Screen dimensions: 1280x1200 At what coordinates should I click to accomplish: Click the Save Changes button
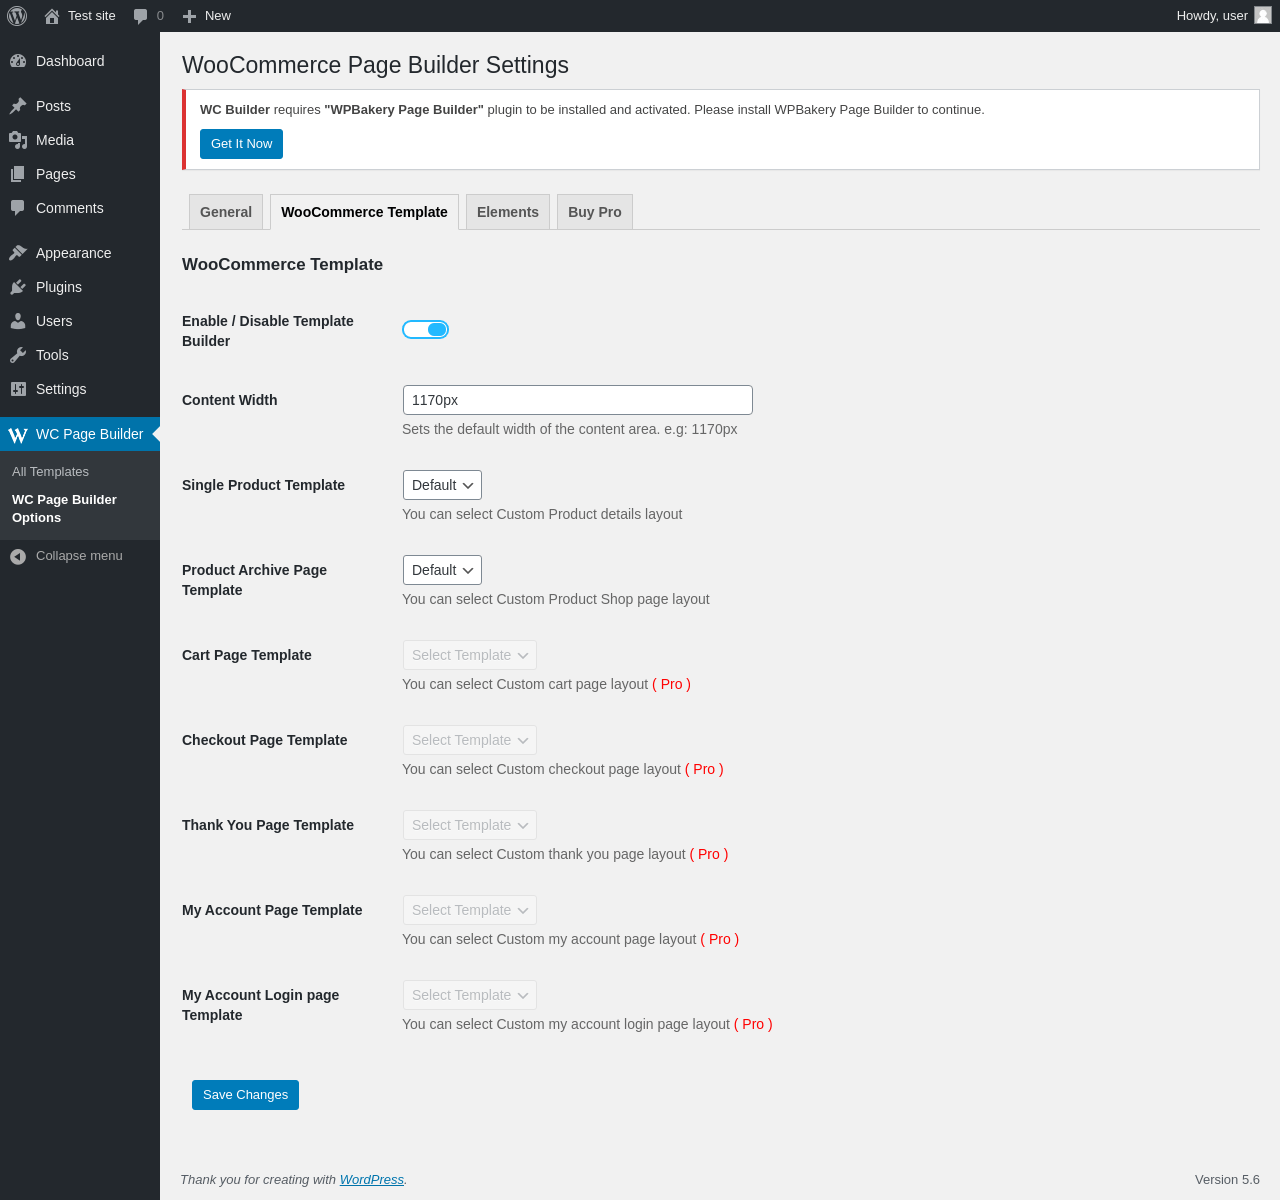(245, 1095)
